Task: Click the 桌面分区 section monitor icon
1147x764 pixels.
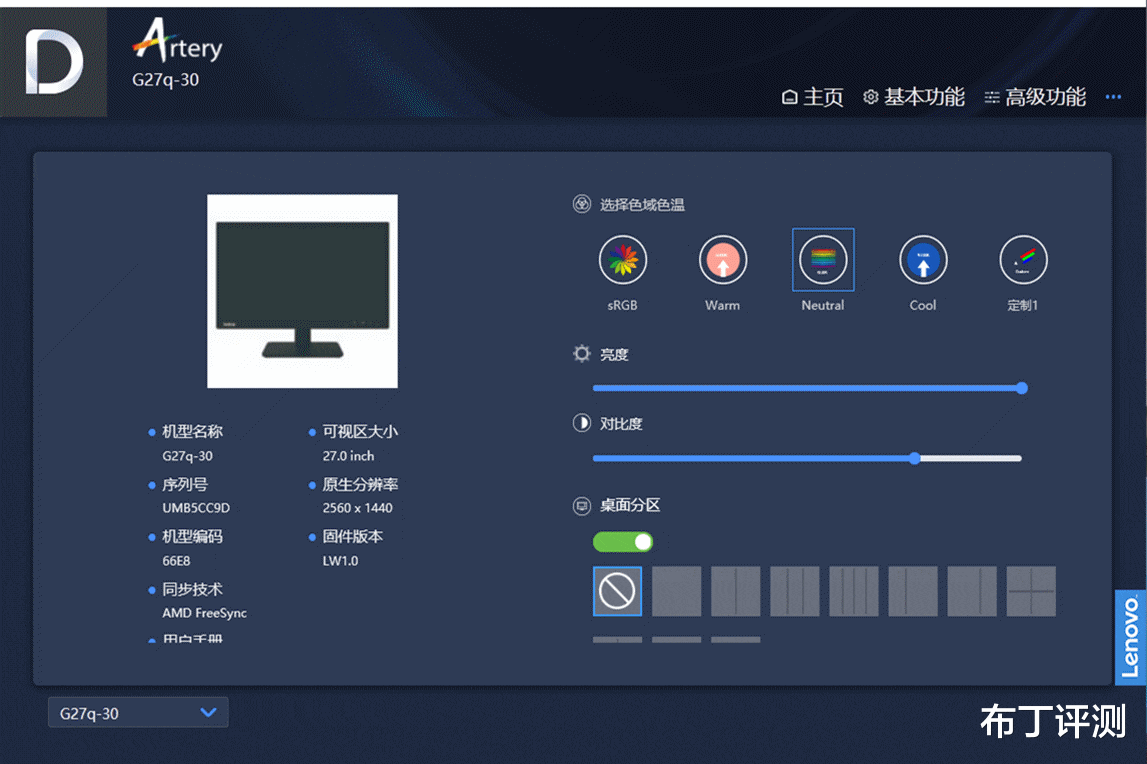Action: point(582,506)
